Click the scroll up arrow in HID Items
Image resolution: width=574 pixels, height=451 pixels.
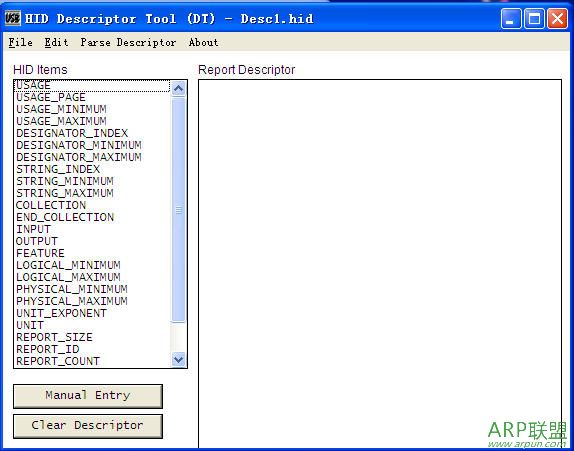179,89
